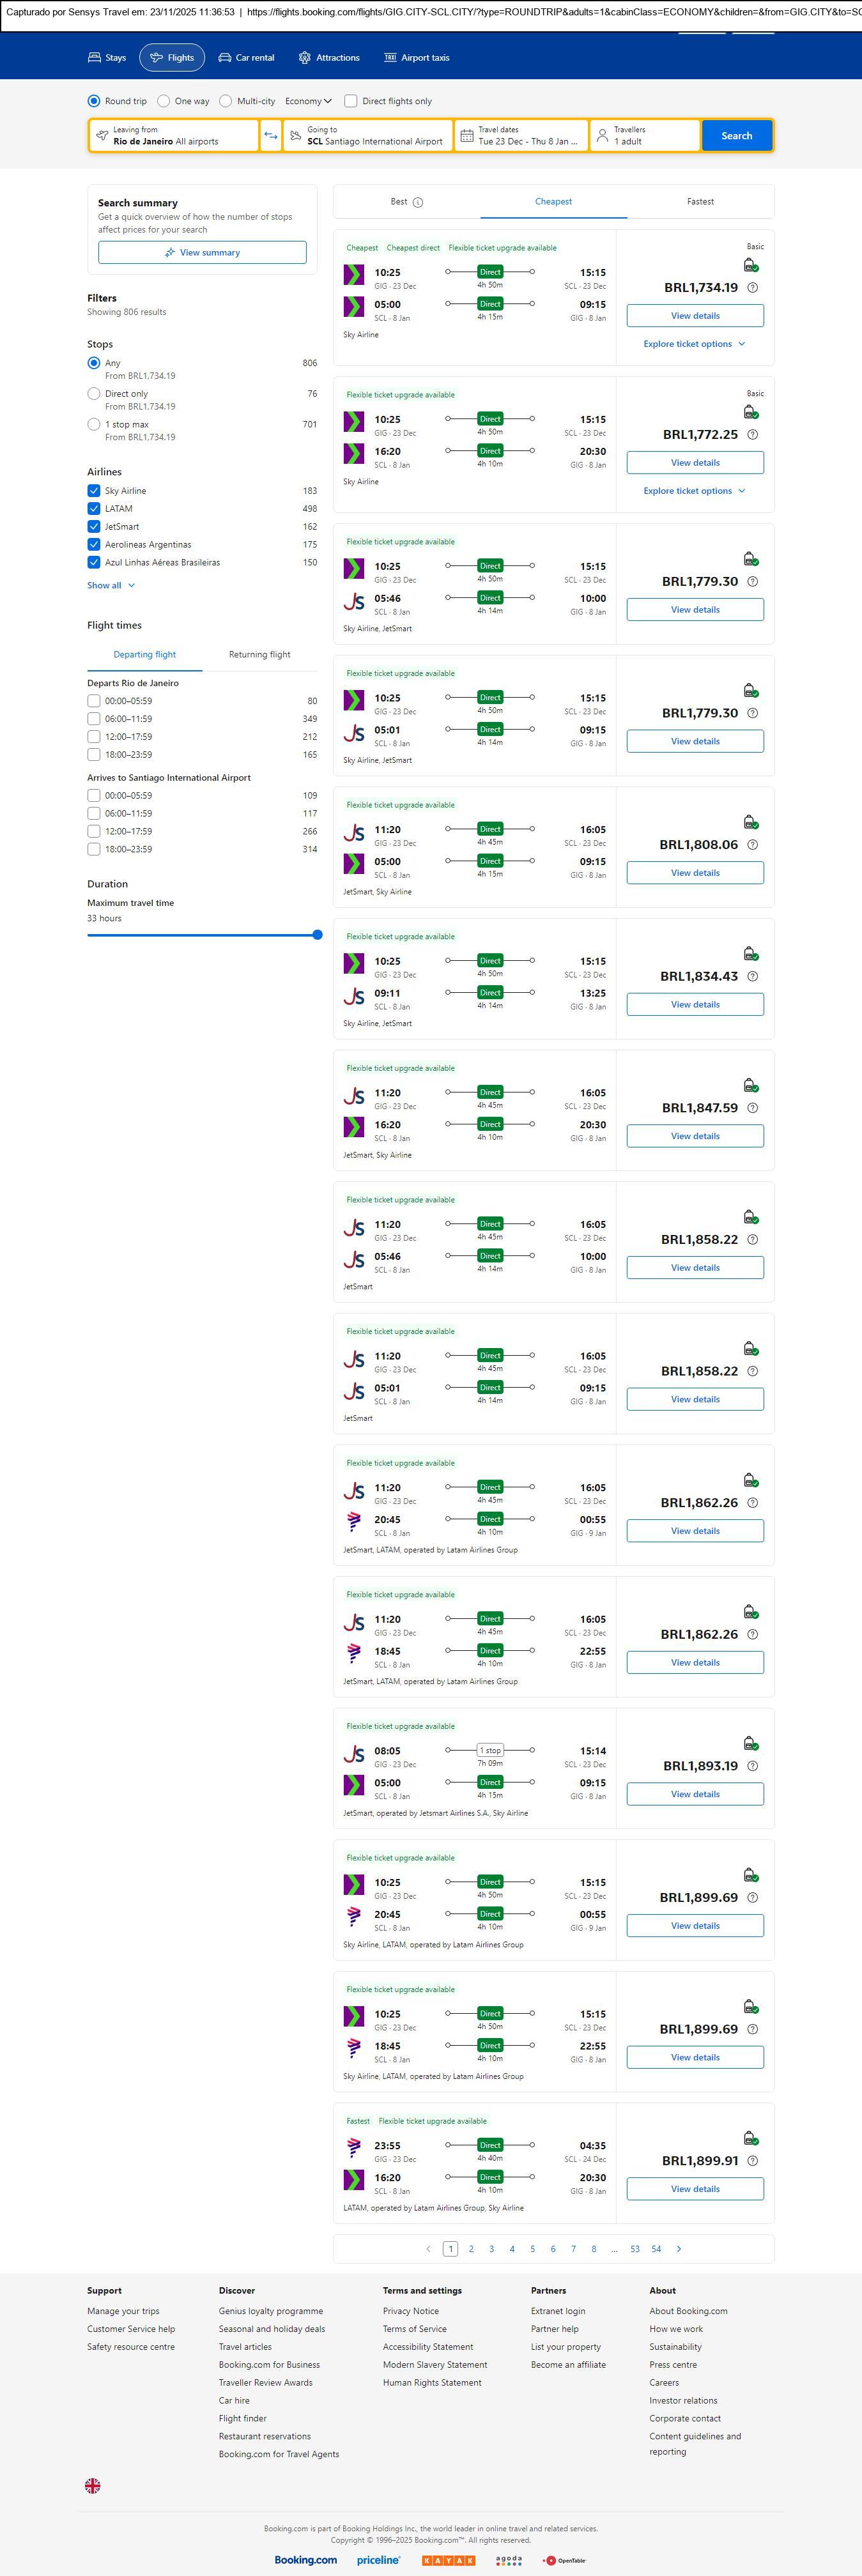
Task: Switch to the Fastest results tab
Action: pyautogui.click(x=700, y=202)
